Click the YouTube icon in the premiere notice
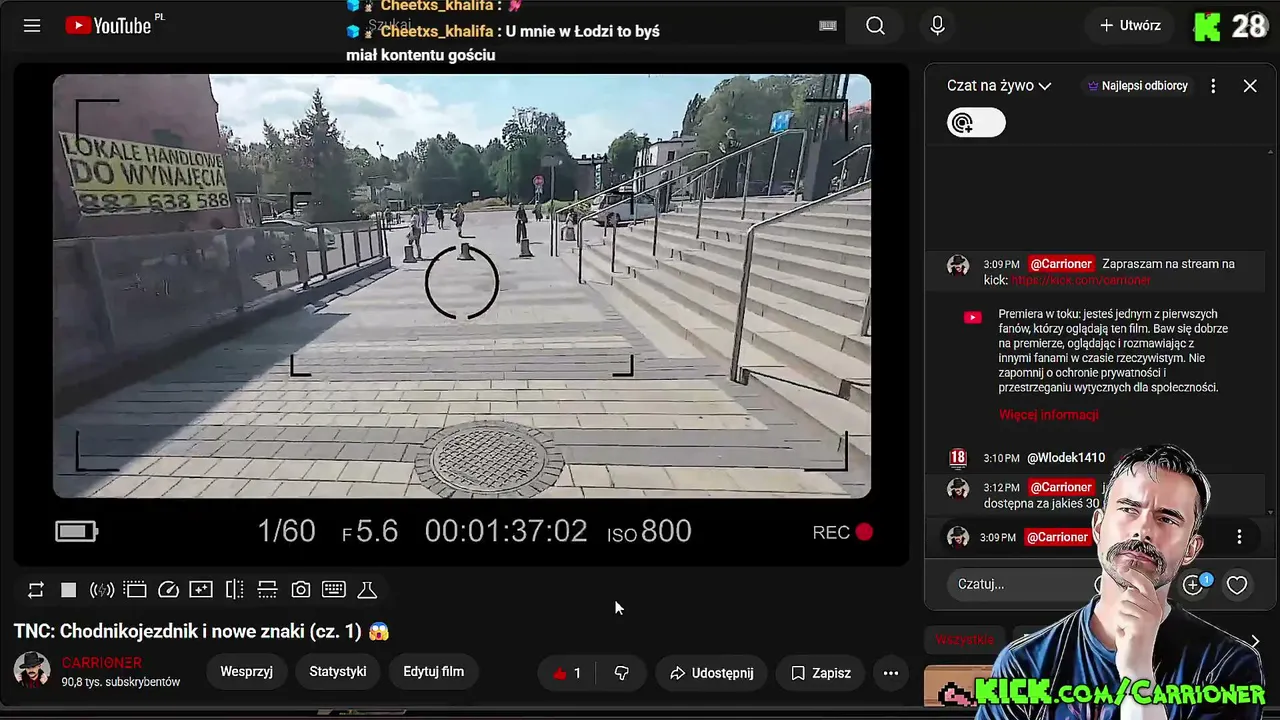 point(972,317)
